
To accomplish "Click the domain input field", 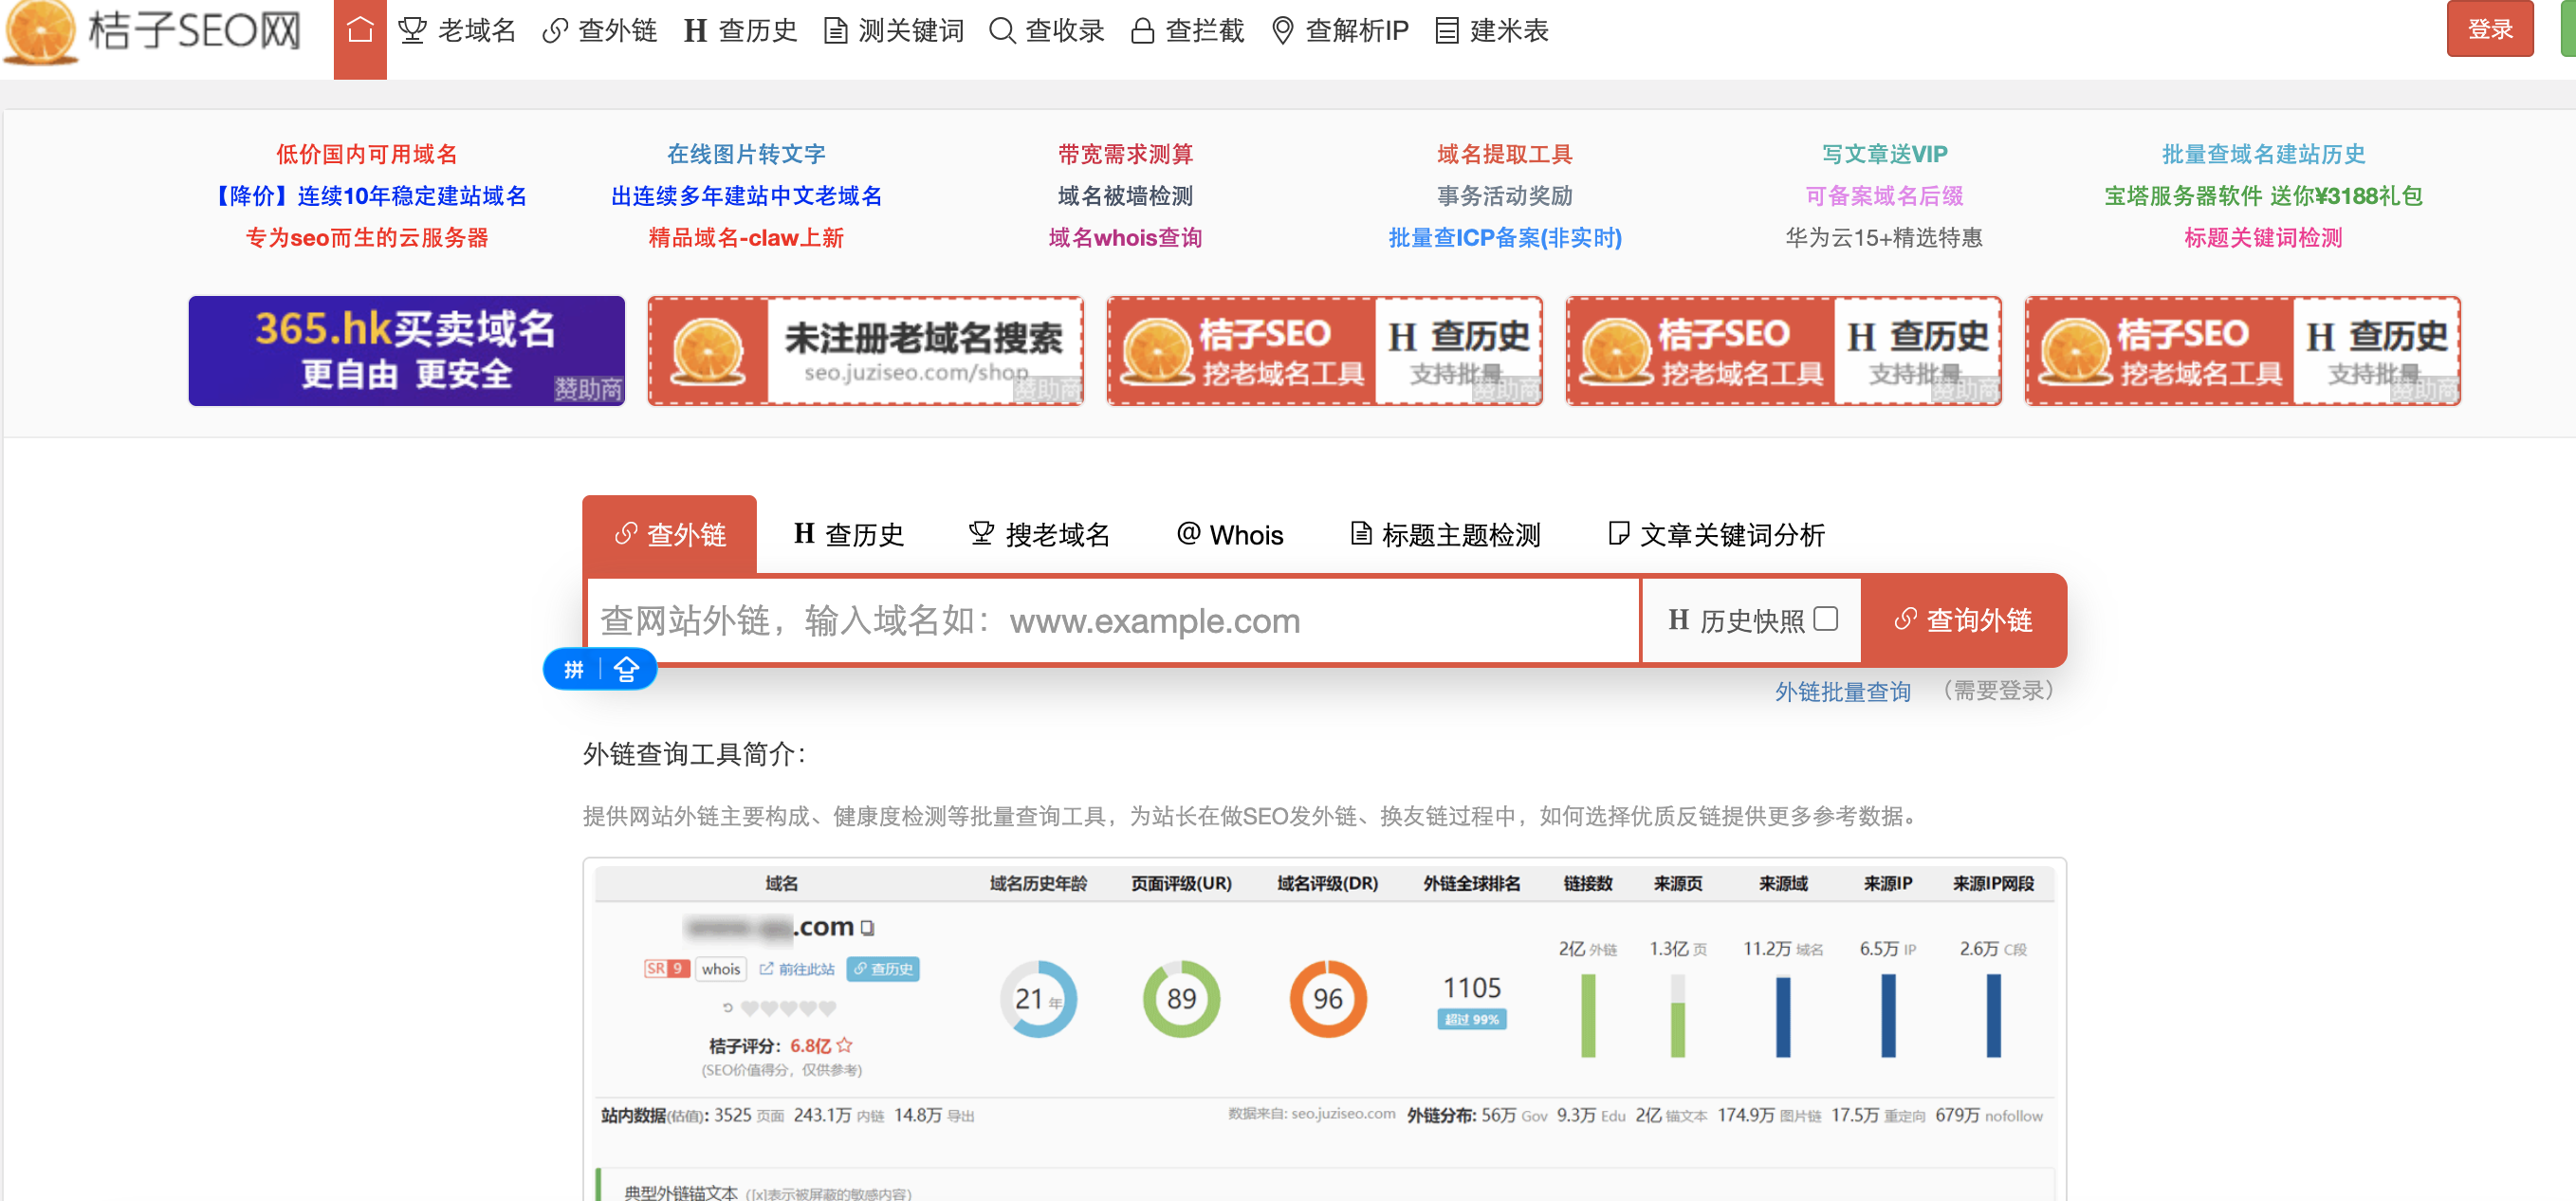I will (x=1113, y=621).
